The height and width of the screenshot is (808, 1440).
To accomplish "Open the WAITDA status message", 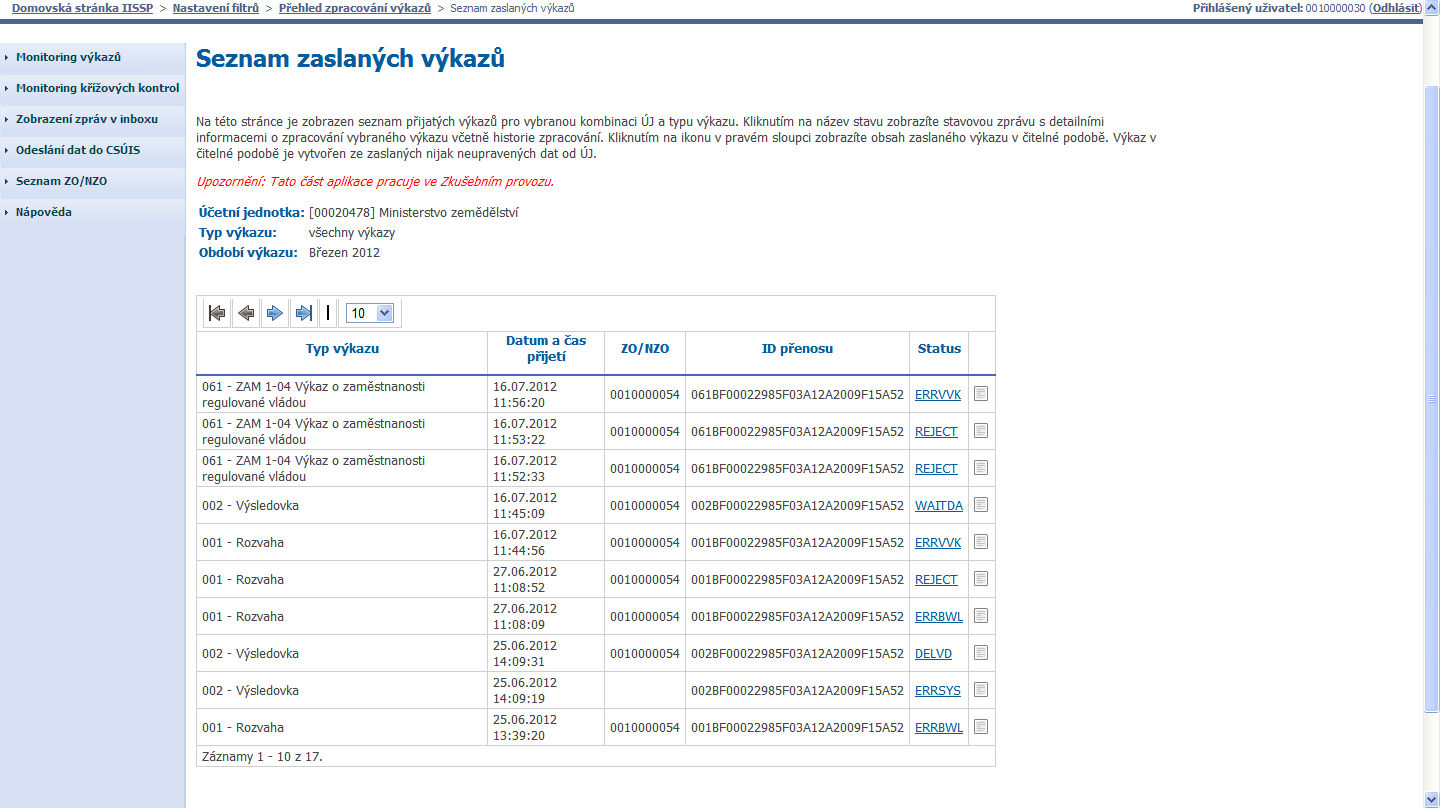I will (x=939, y=506).
